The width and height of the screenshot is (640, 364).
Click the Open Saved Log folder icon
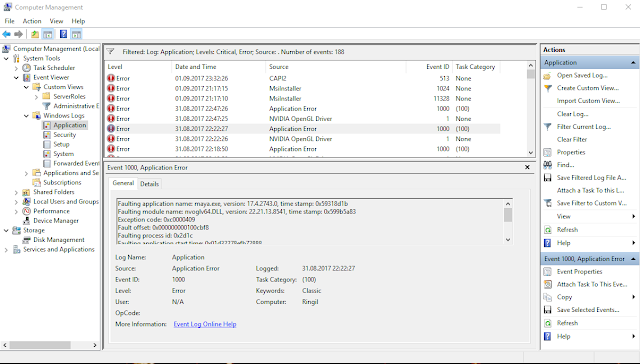[x=548, y=76]
